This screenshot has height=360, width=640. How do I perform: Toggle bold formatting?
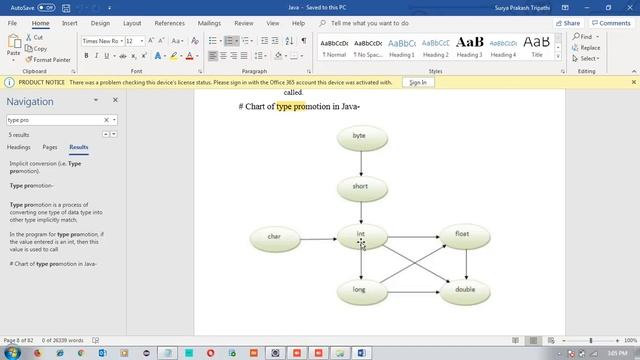coord(86,56)
